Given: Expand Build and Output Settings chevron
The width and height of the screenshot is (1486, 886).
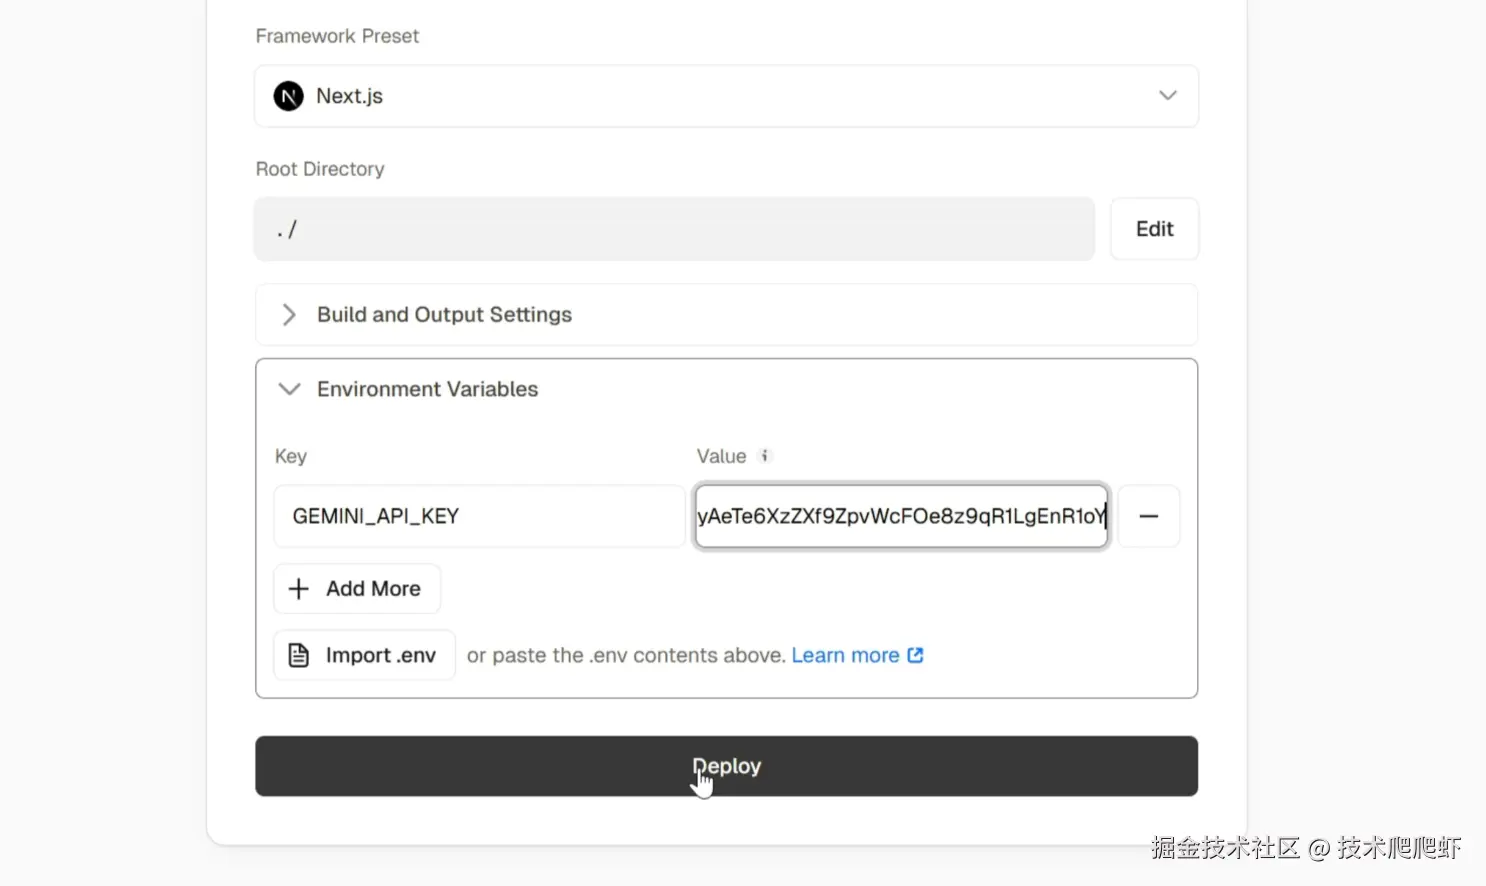Looking at the screenshot, I should (x=289, y=315).
